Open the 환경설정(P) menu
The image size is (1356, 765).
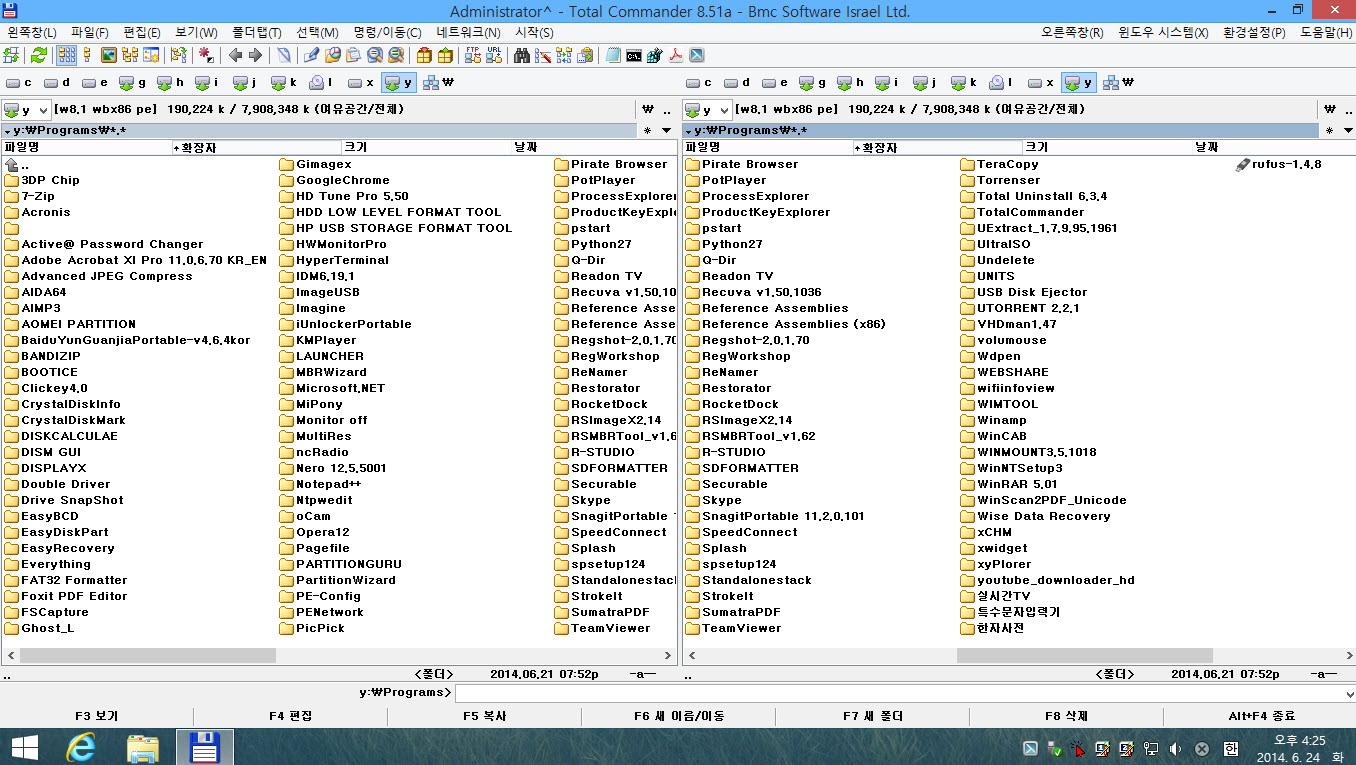tap(1254, 33)
